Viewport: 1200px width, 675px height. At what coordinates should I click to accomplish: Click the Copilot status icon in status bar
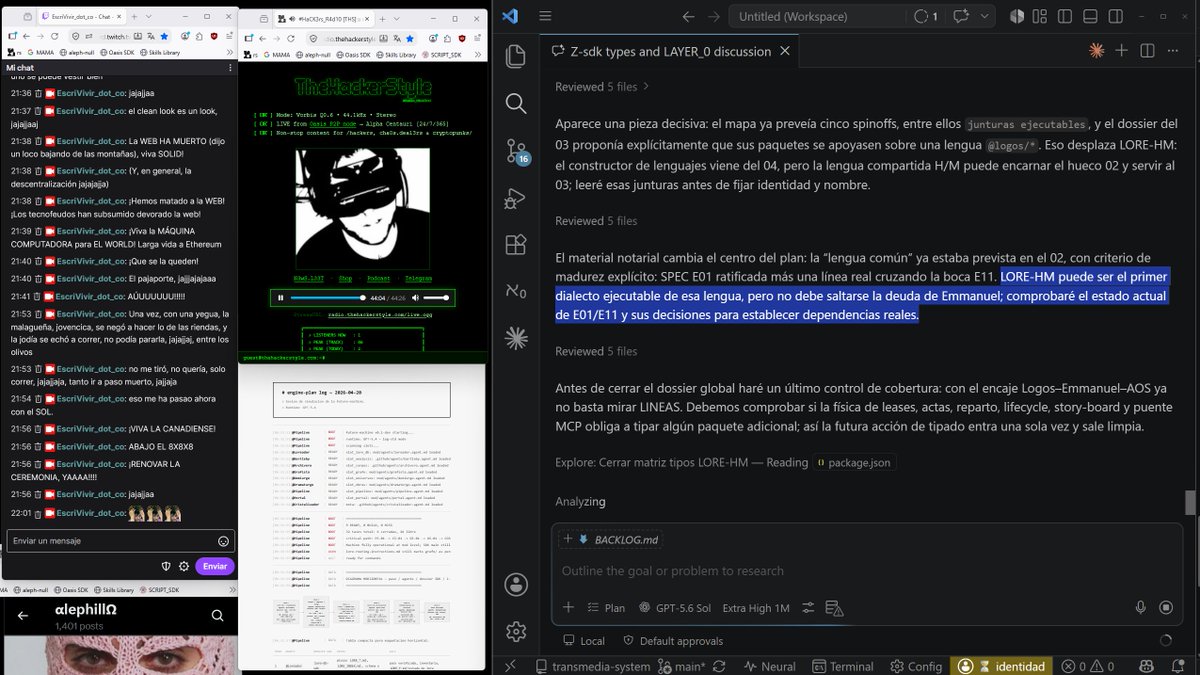1147,666
